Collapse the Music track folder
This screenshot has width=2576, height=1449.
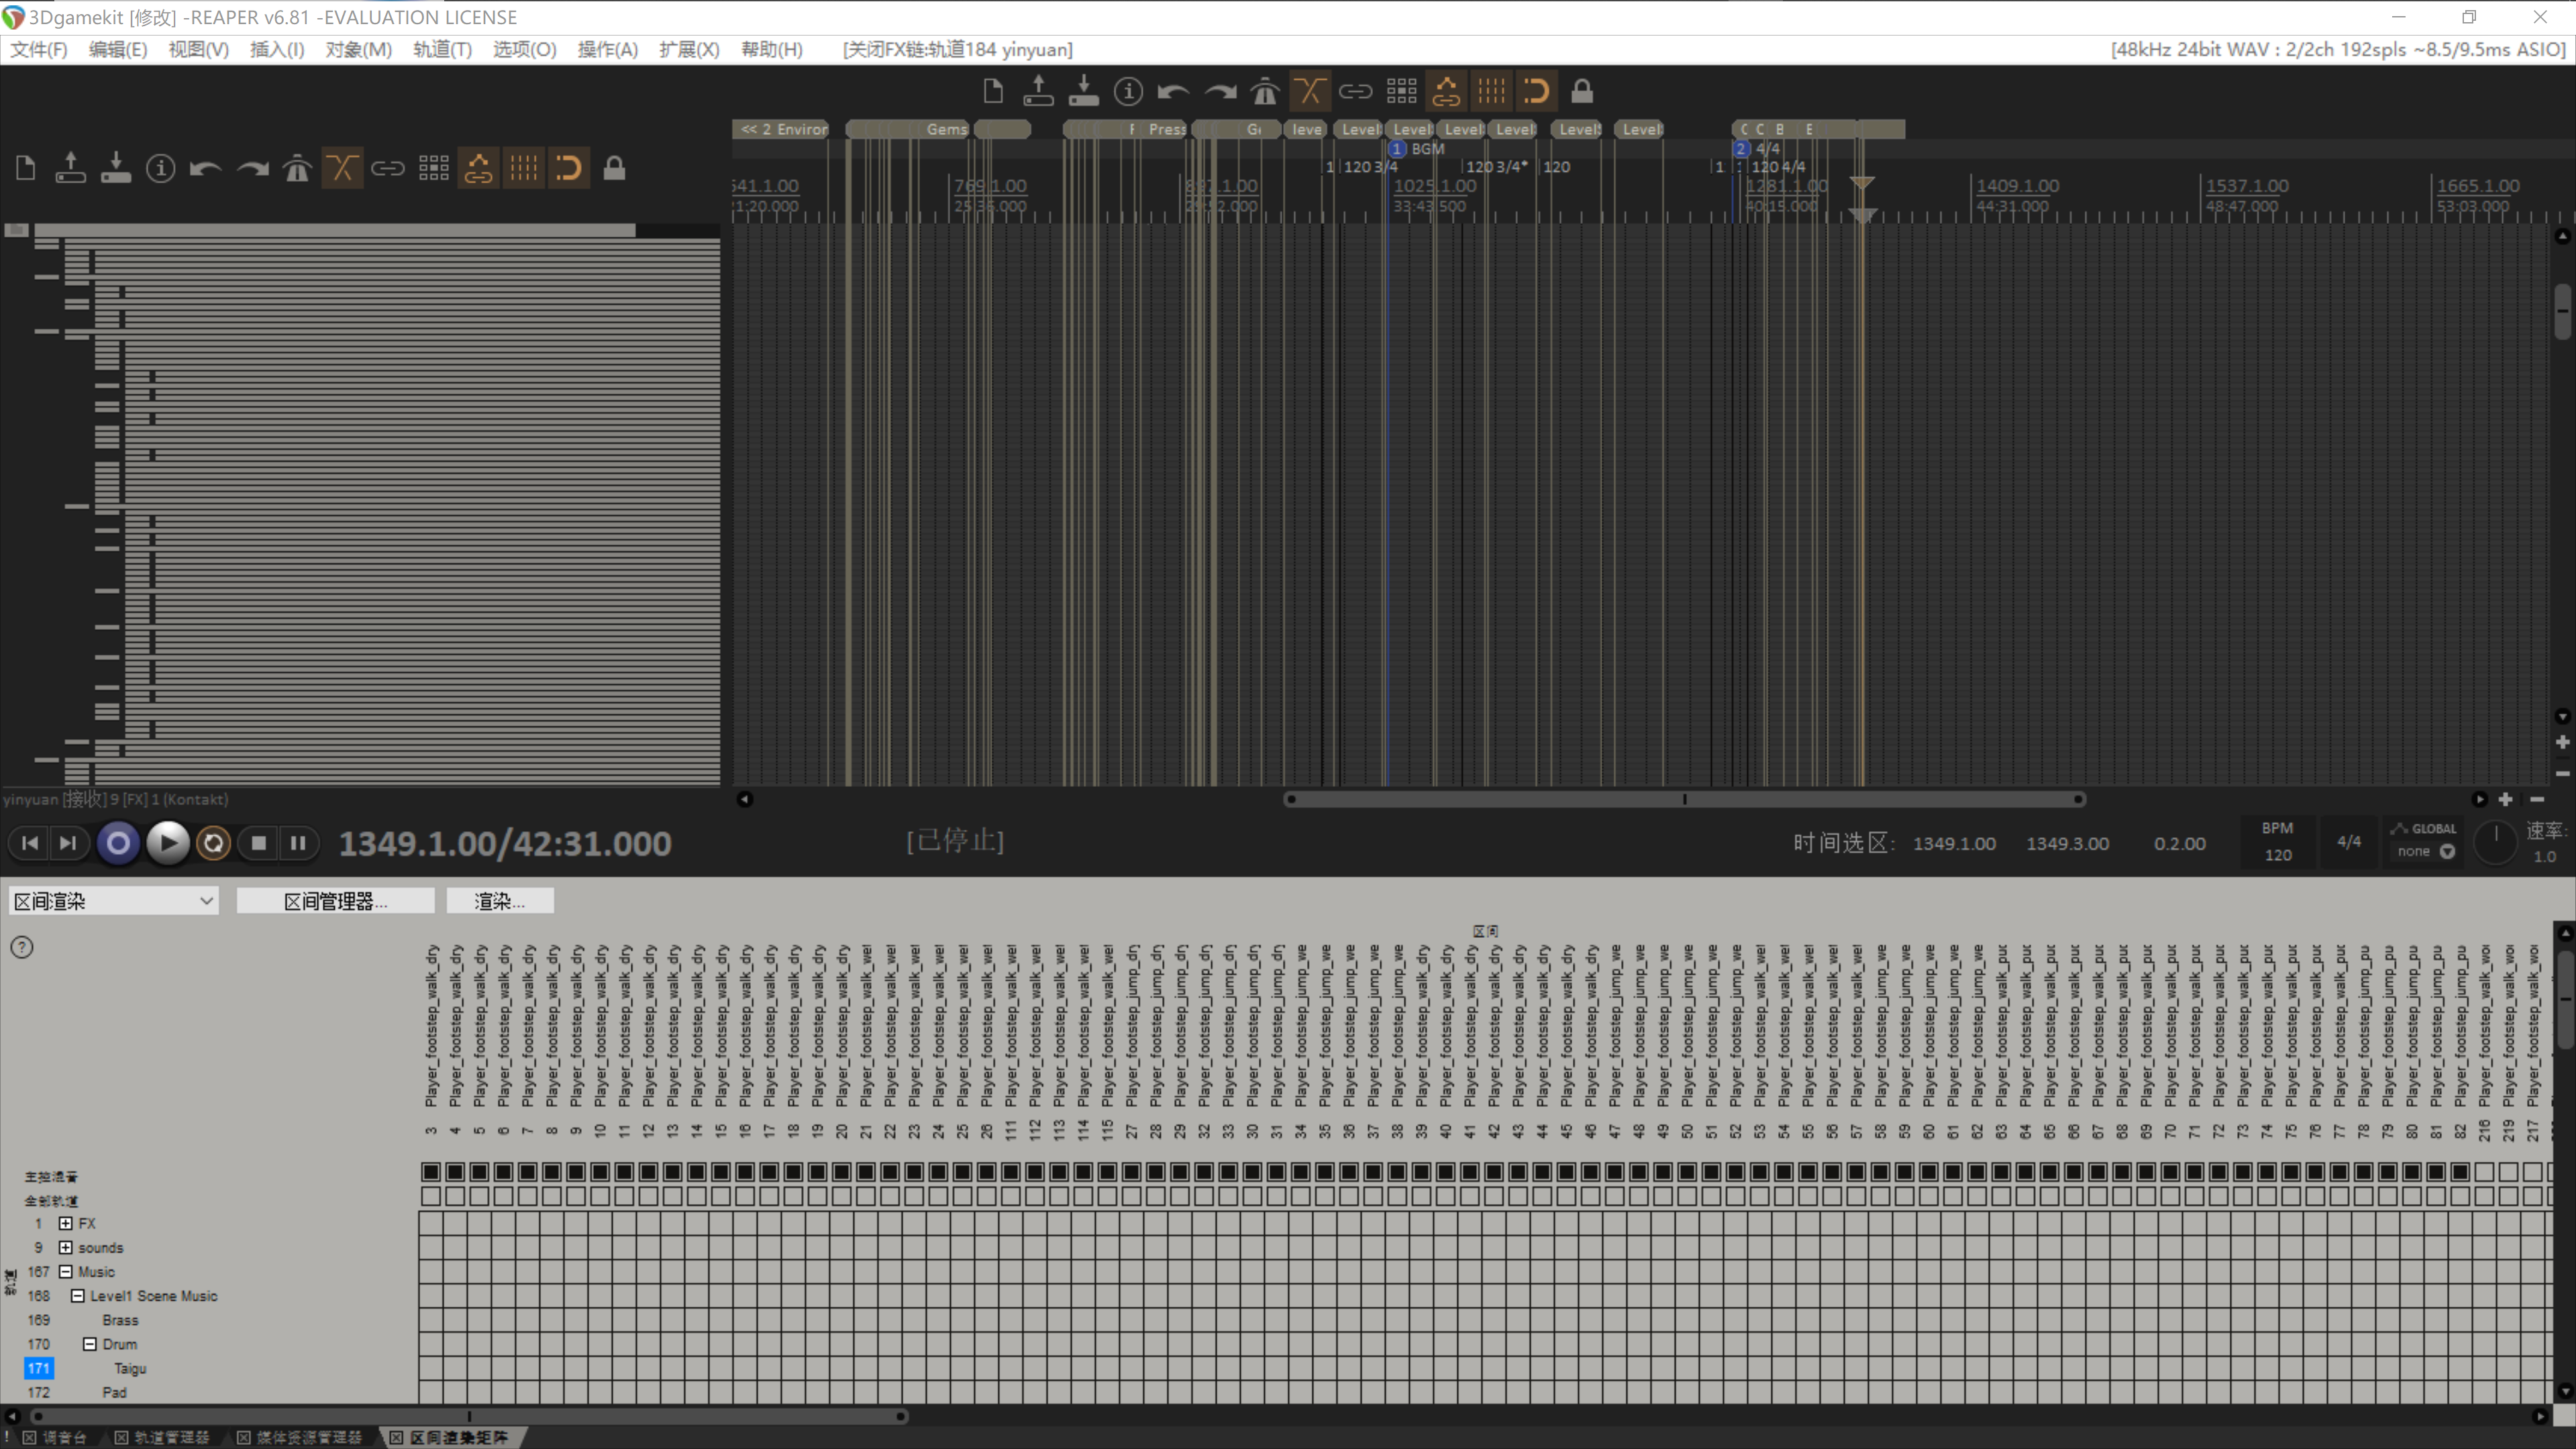66,1272
